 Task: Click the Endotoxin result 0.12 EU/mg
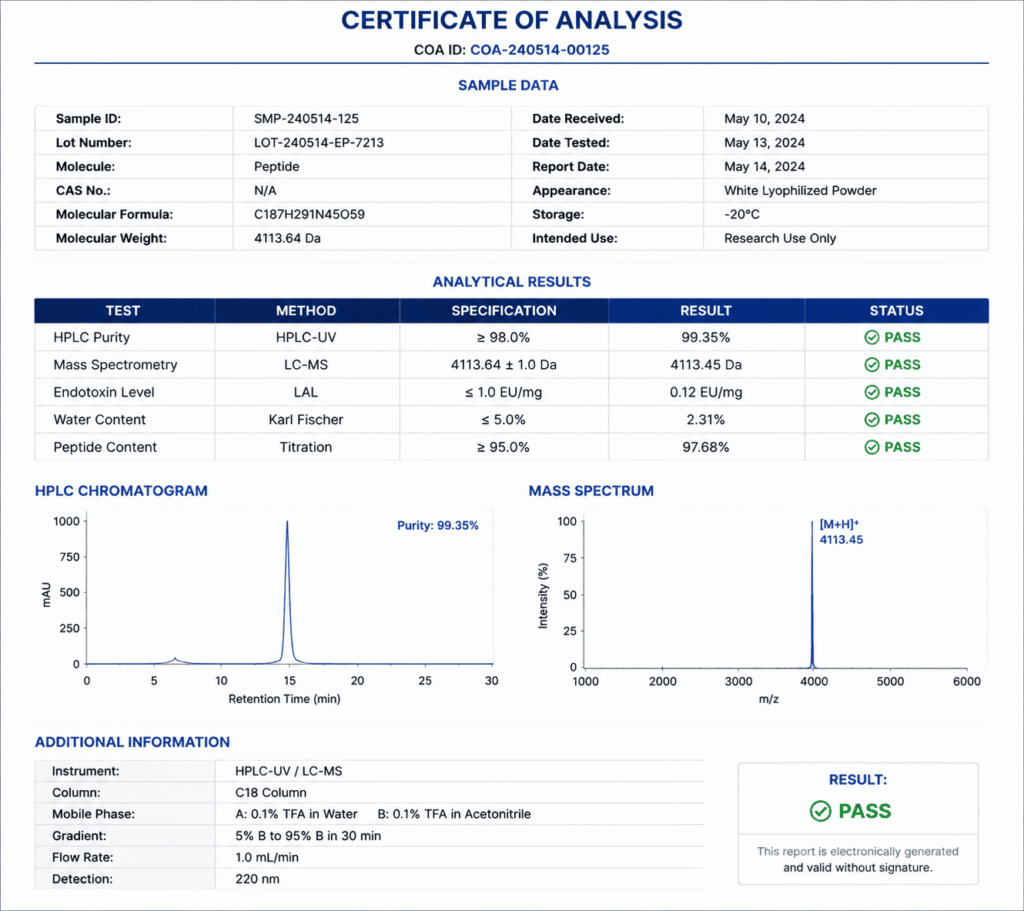[x=705, y=392]
